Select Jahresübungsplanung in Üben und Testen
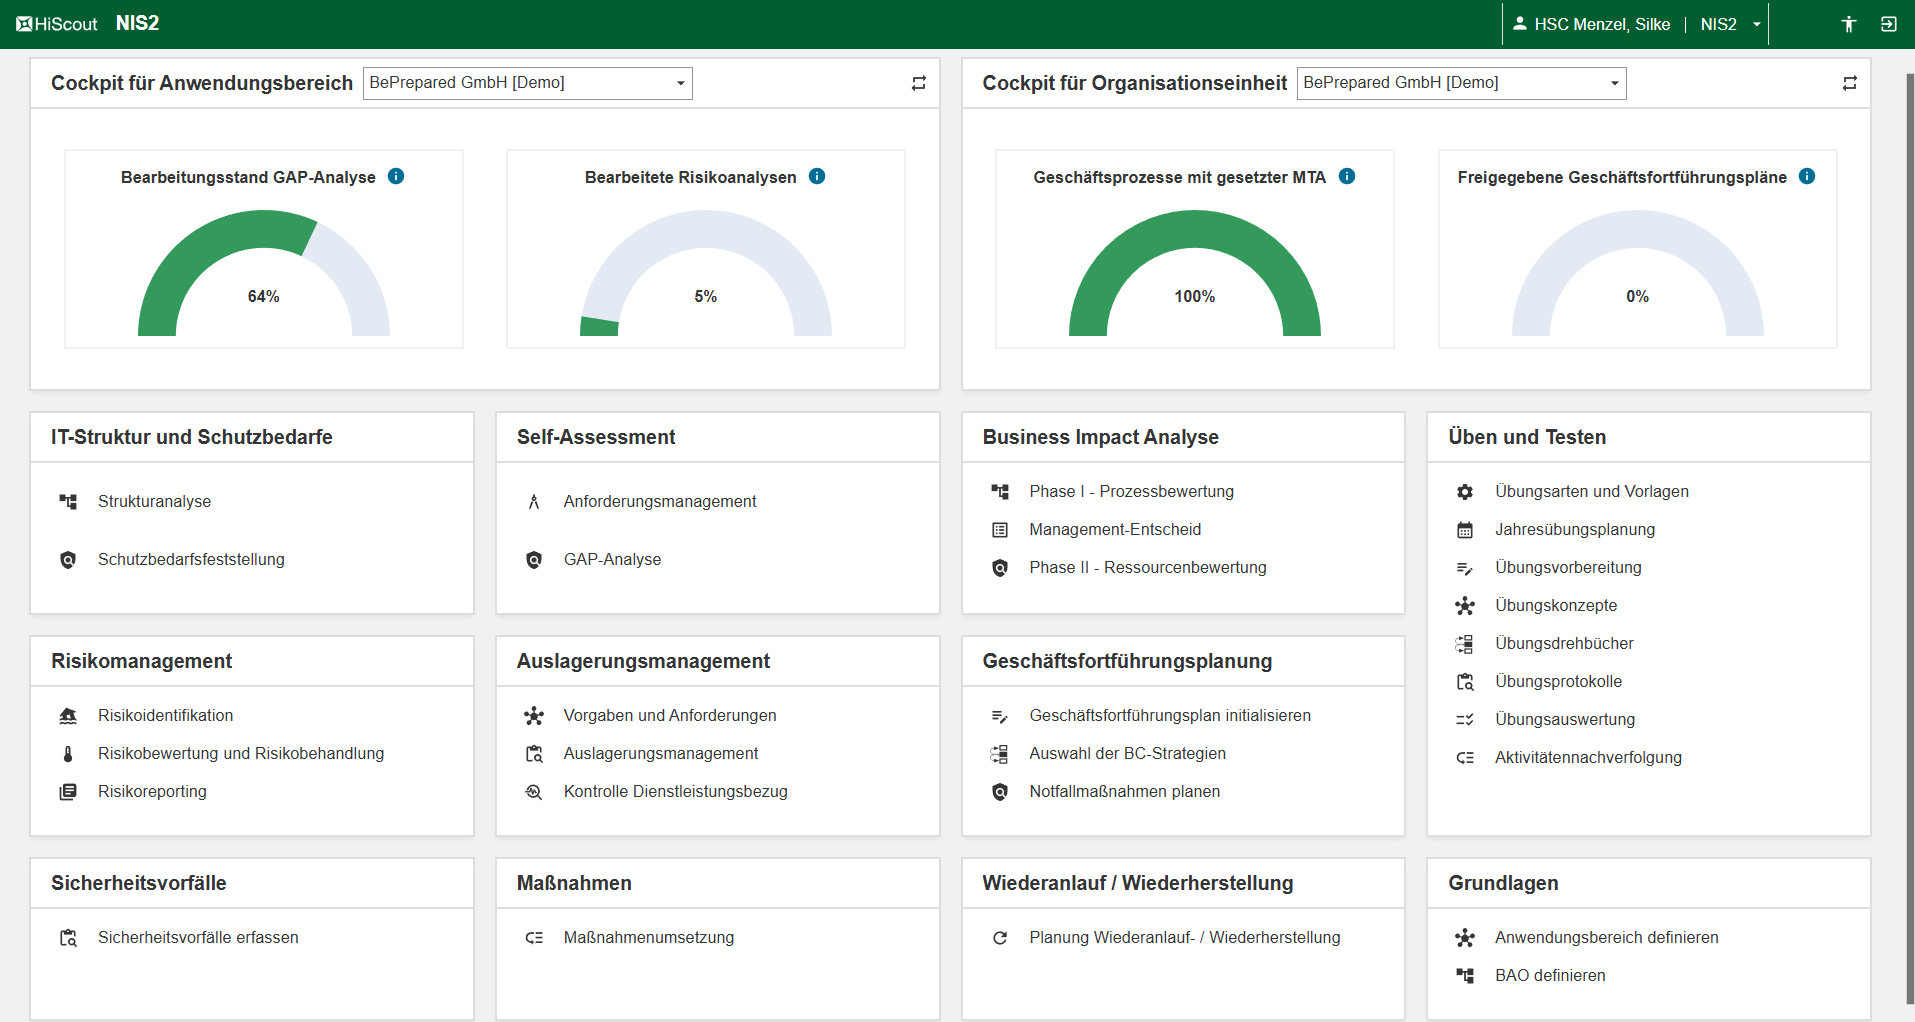 (x=1574, y=529)
